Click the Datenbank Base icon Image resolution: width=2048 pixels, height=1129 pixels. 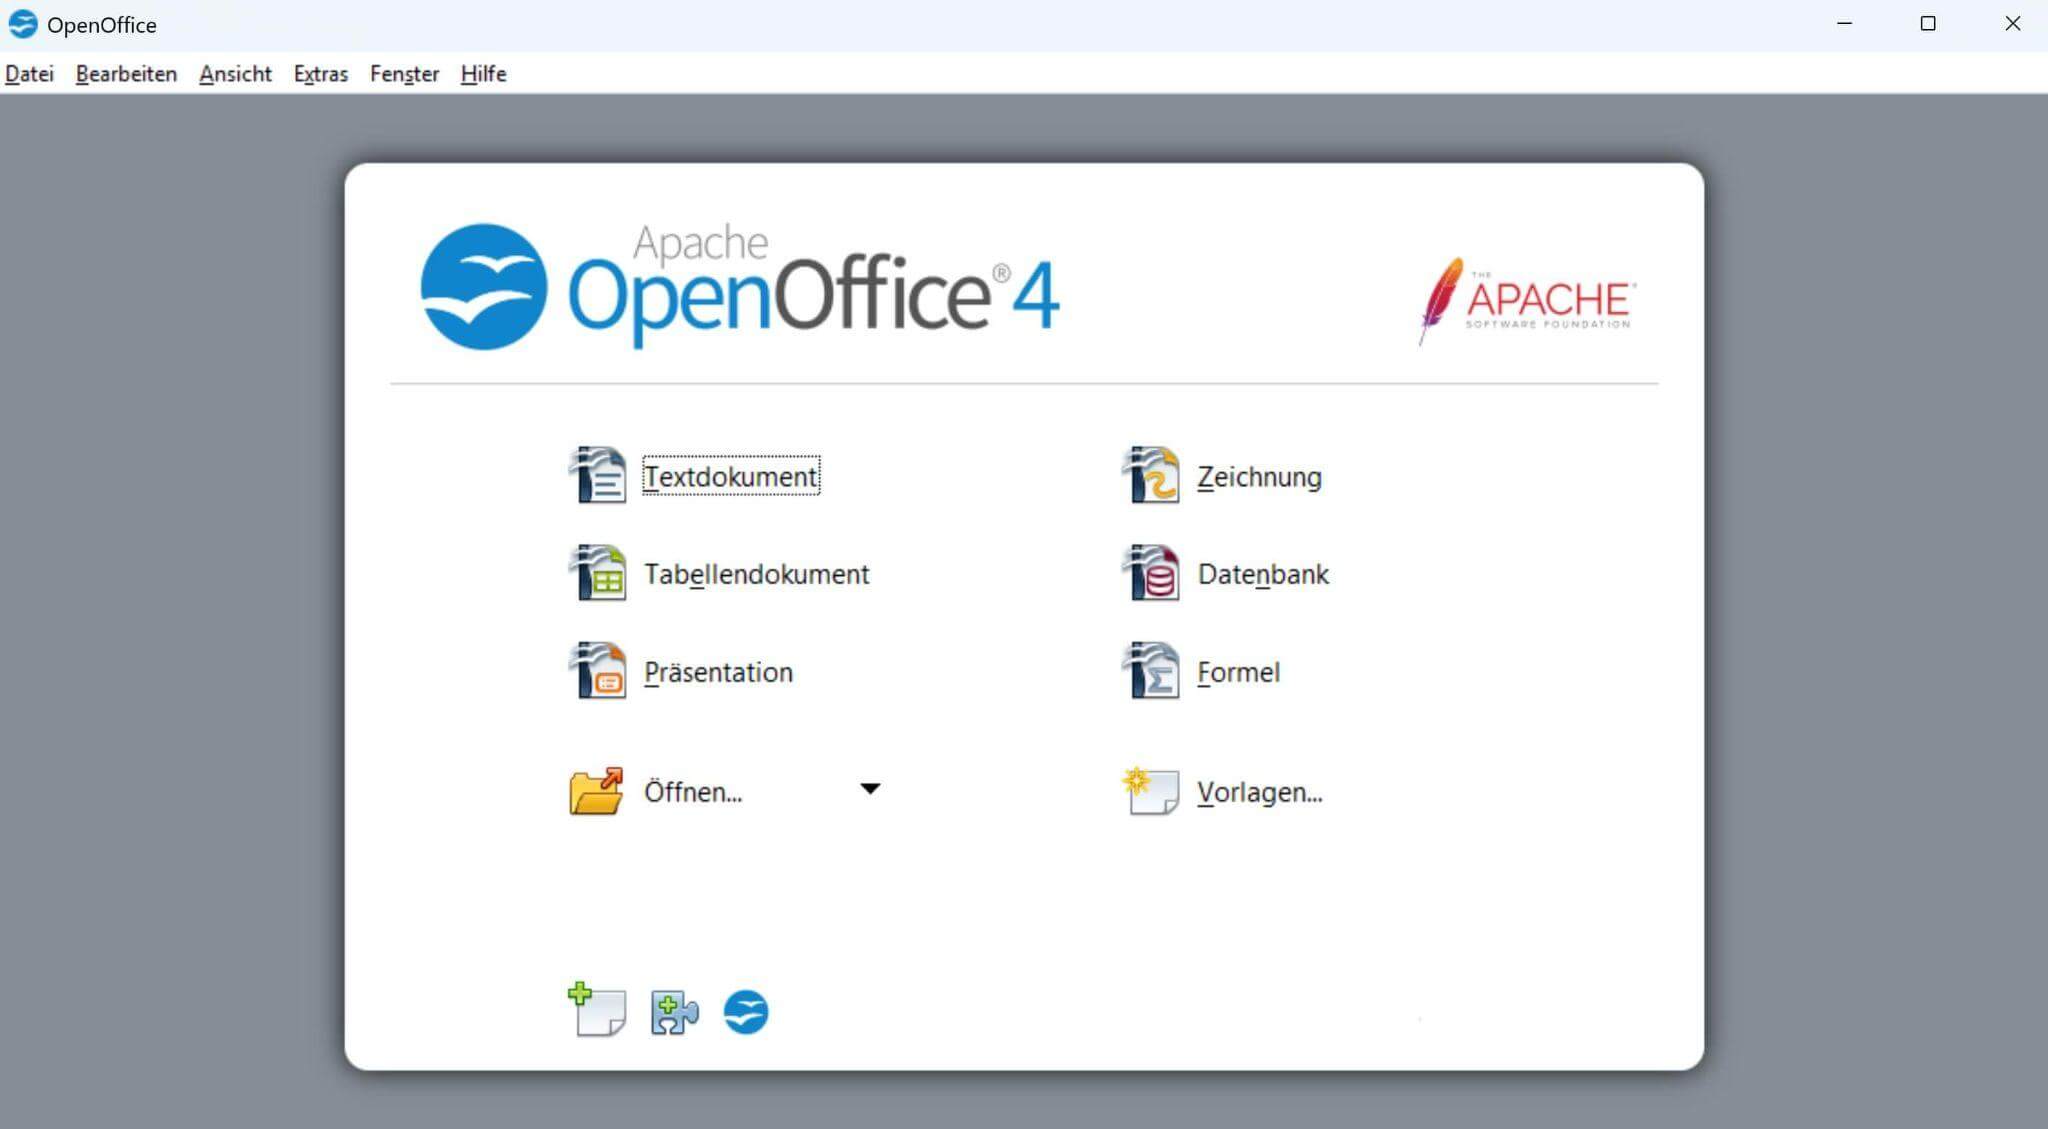point(1151,573)
